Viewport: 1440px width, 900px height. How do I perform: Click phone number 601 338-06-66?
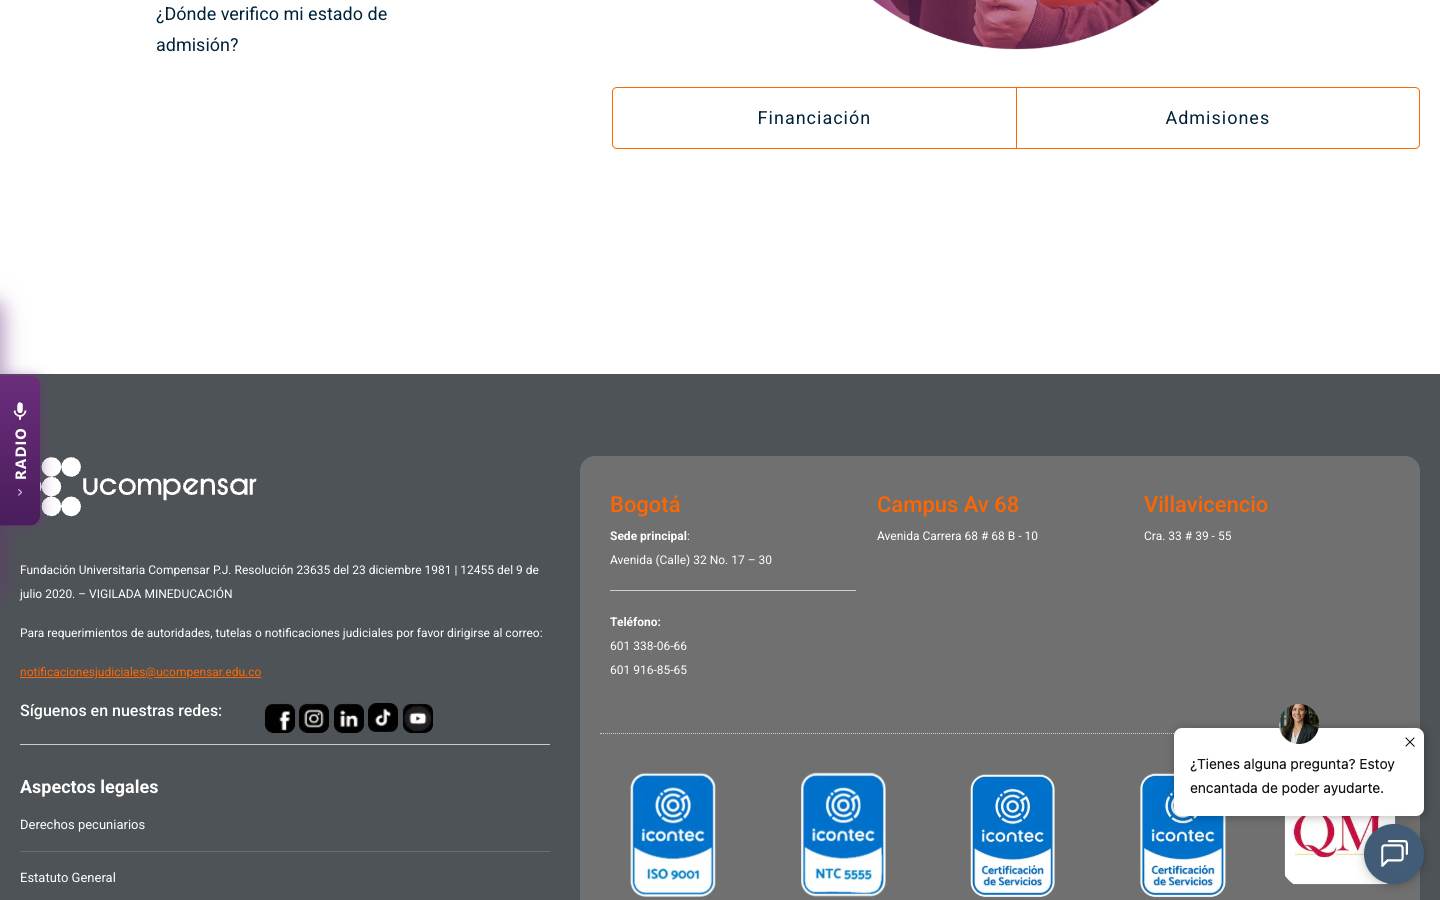(648, 646)
